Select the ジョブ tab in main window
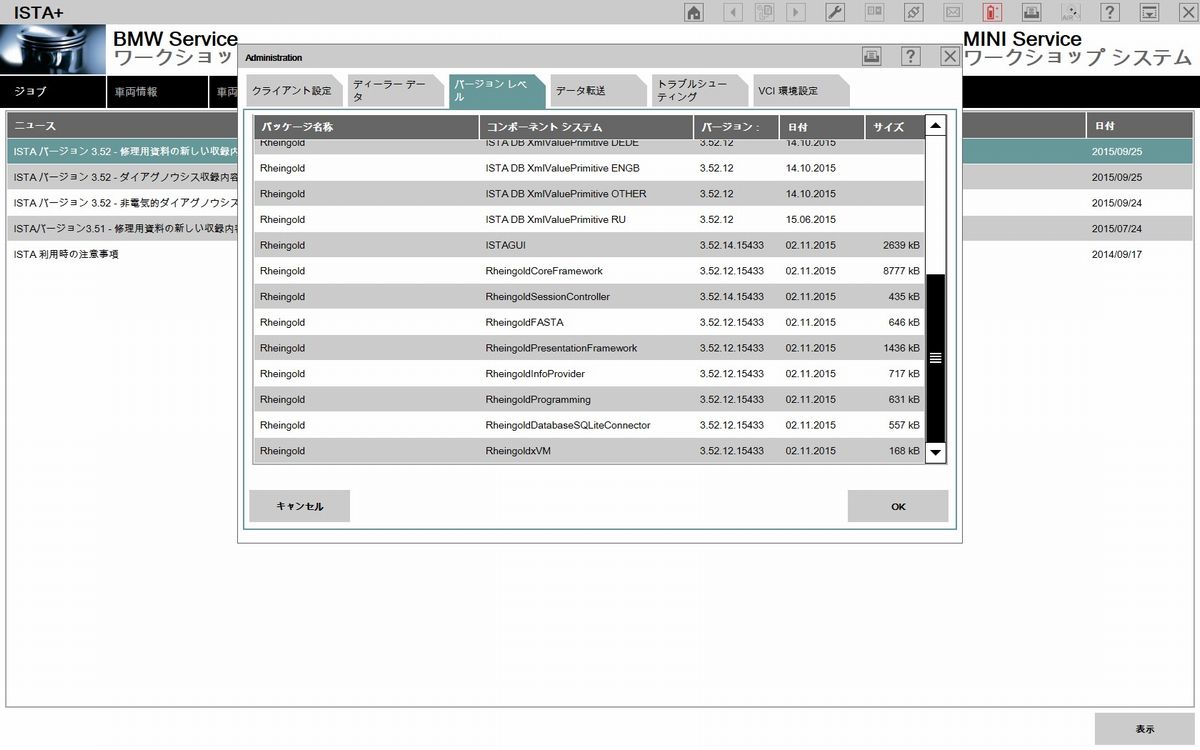Image resolution: width=1200 pixels, height=750 pixels. coord(53,91)
